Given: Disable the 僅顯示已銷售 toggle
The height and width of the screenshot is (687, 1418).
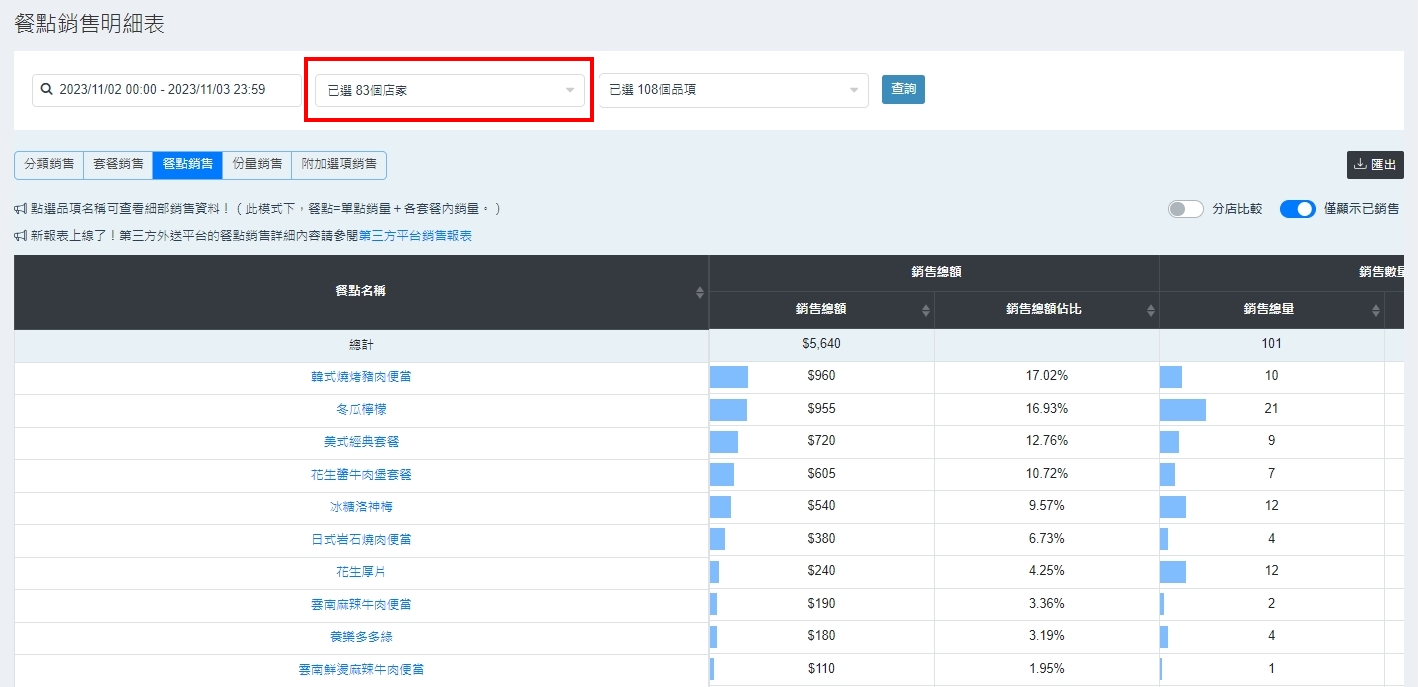Looking at the screenshot, I should (x=1297, y=209).
